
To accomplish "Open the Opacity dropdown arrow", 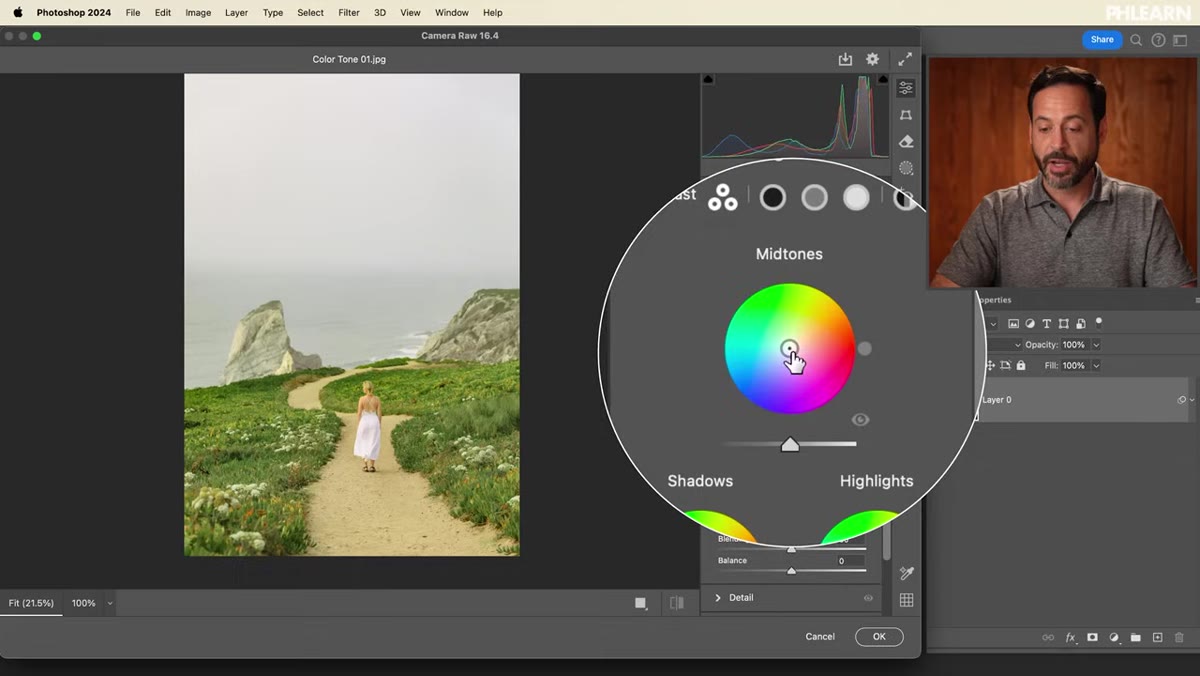I will click(1096, 345).
